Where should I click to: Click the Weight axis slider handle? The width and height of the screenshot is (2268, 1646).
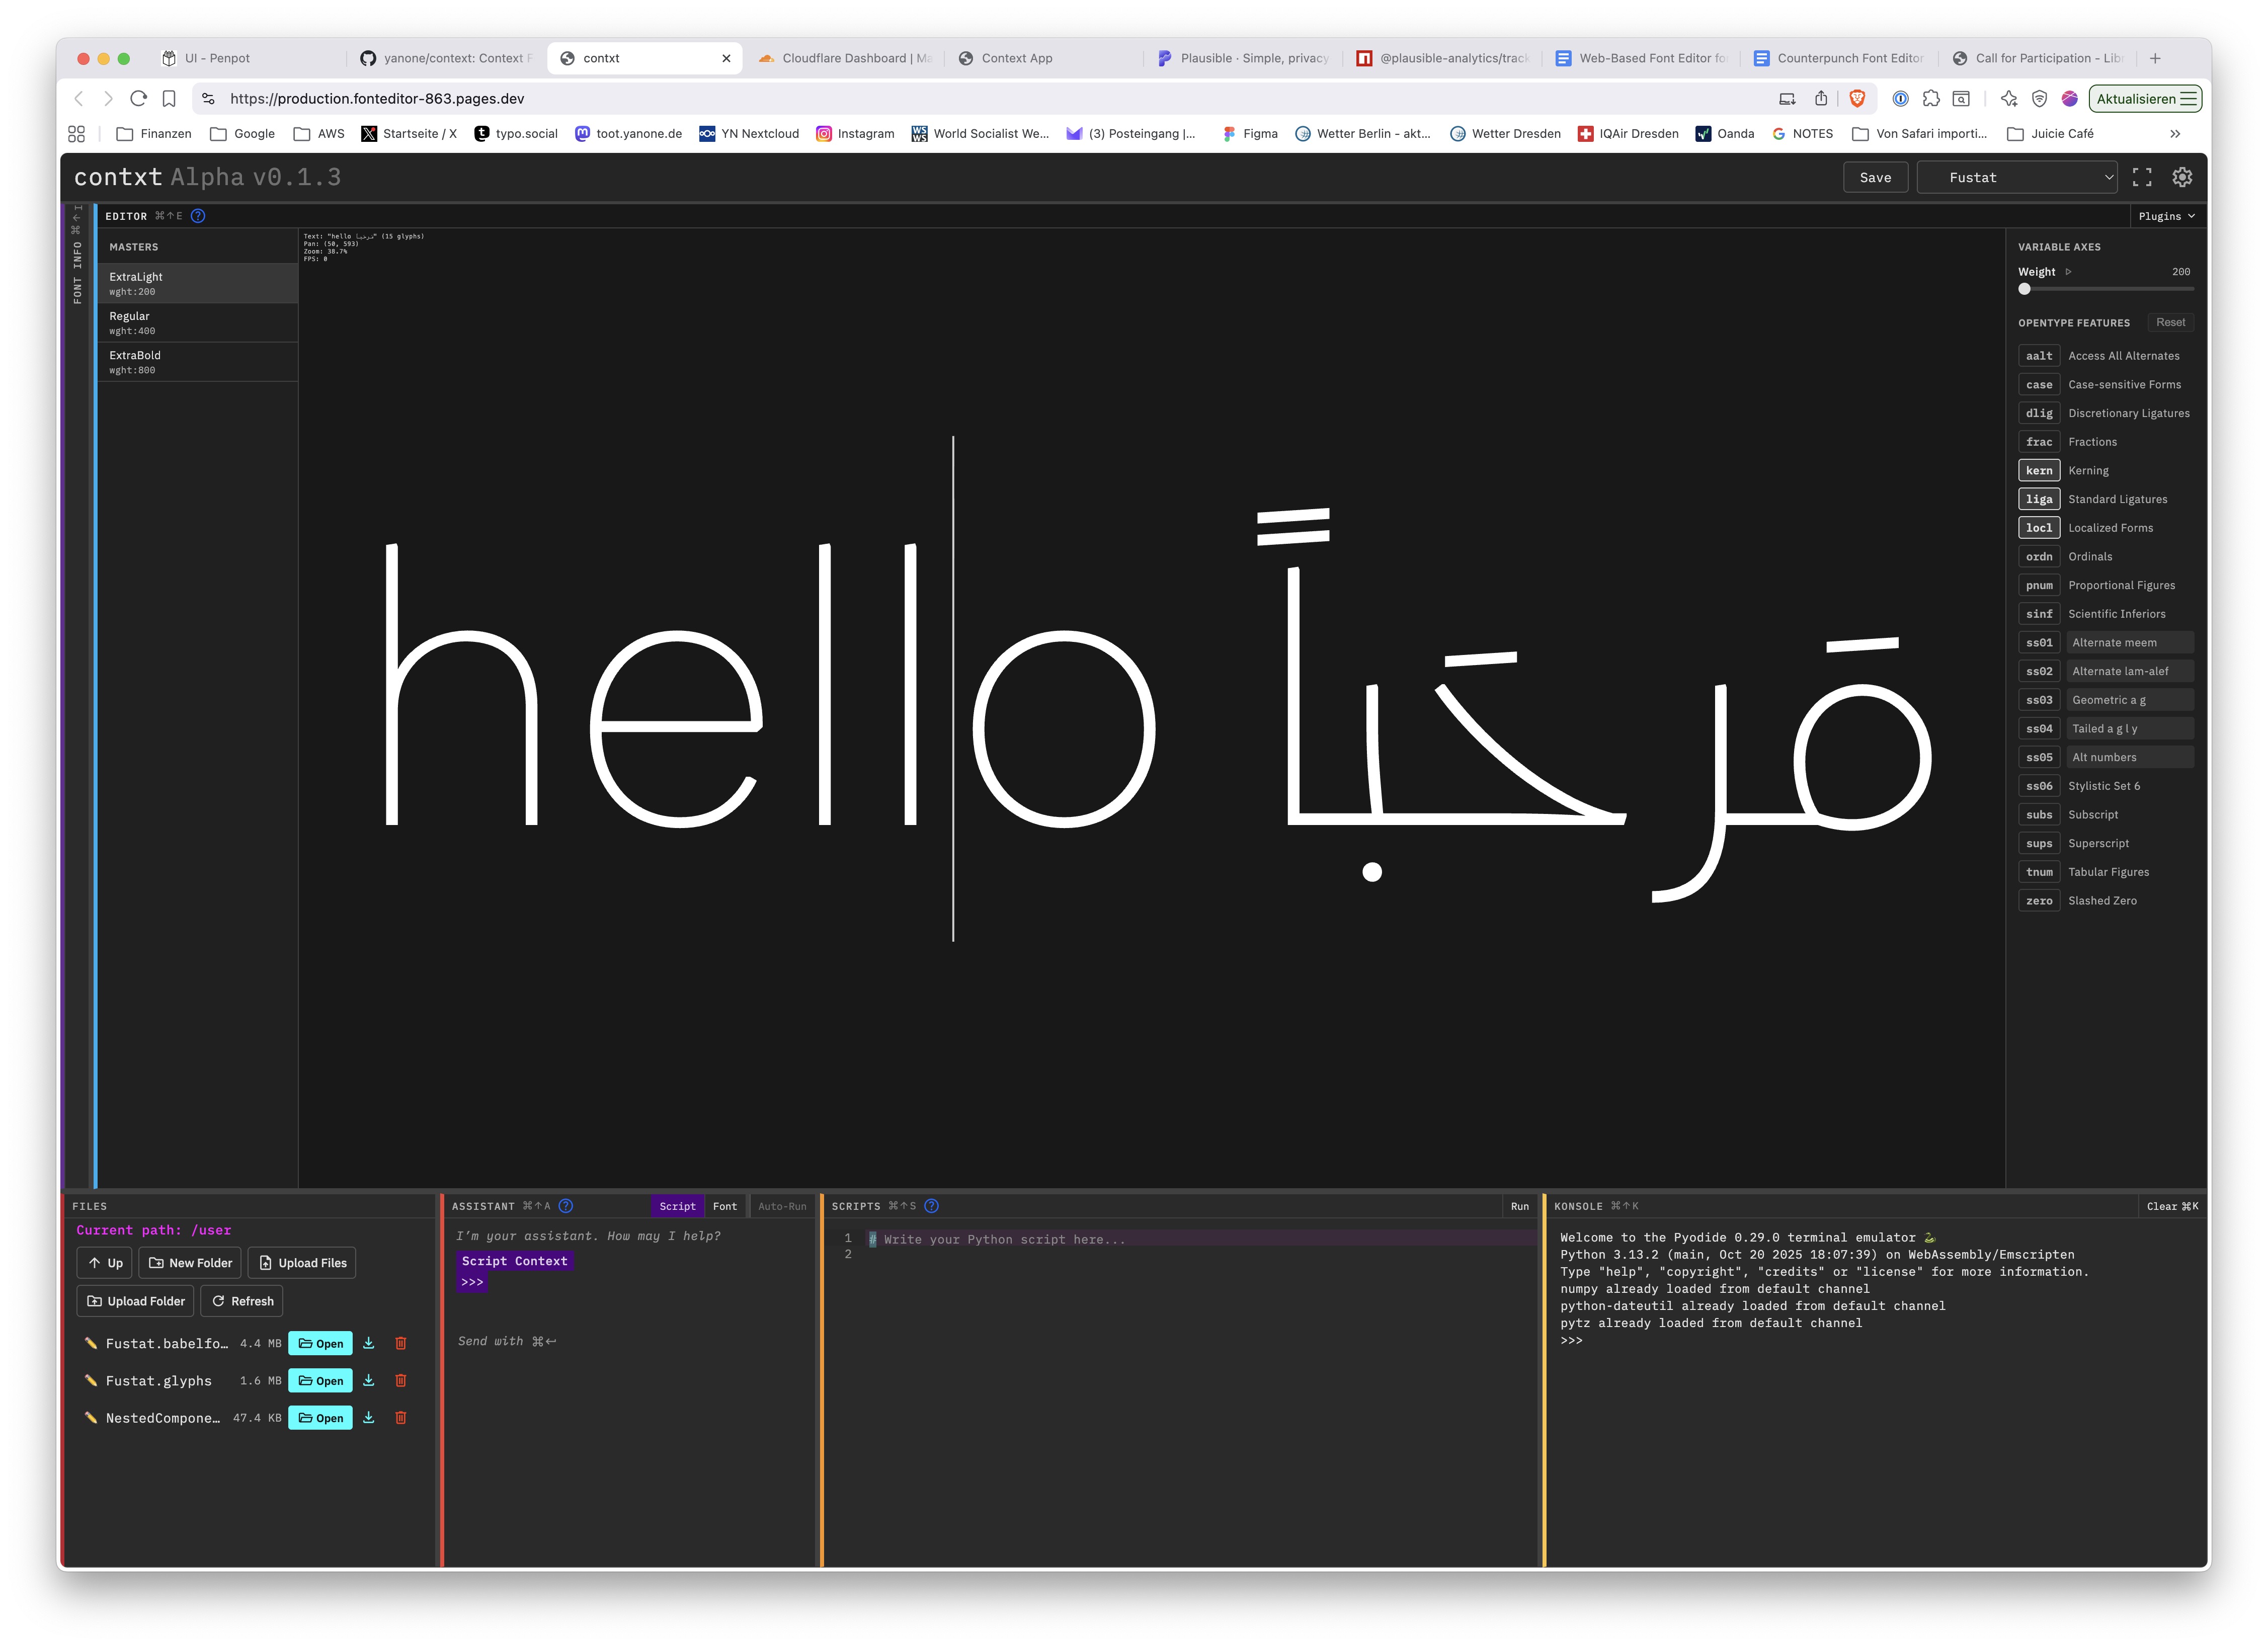point(2025,289)
